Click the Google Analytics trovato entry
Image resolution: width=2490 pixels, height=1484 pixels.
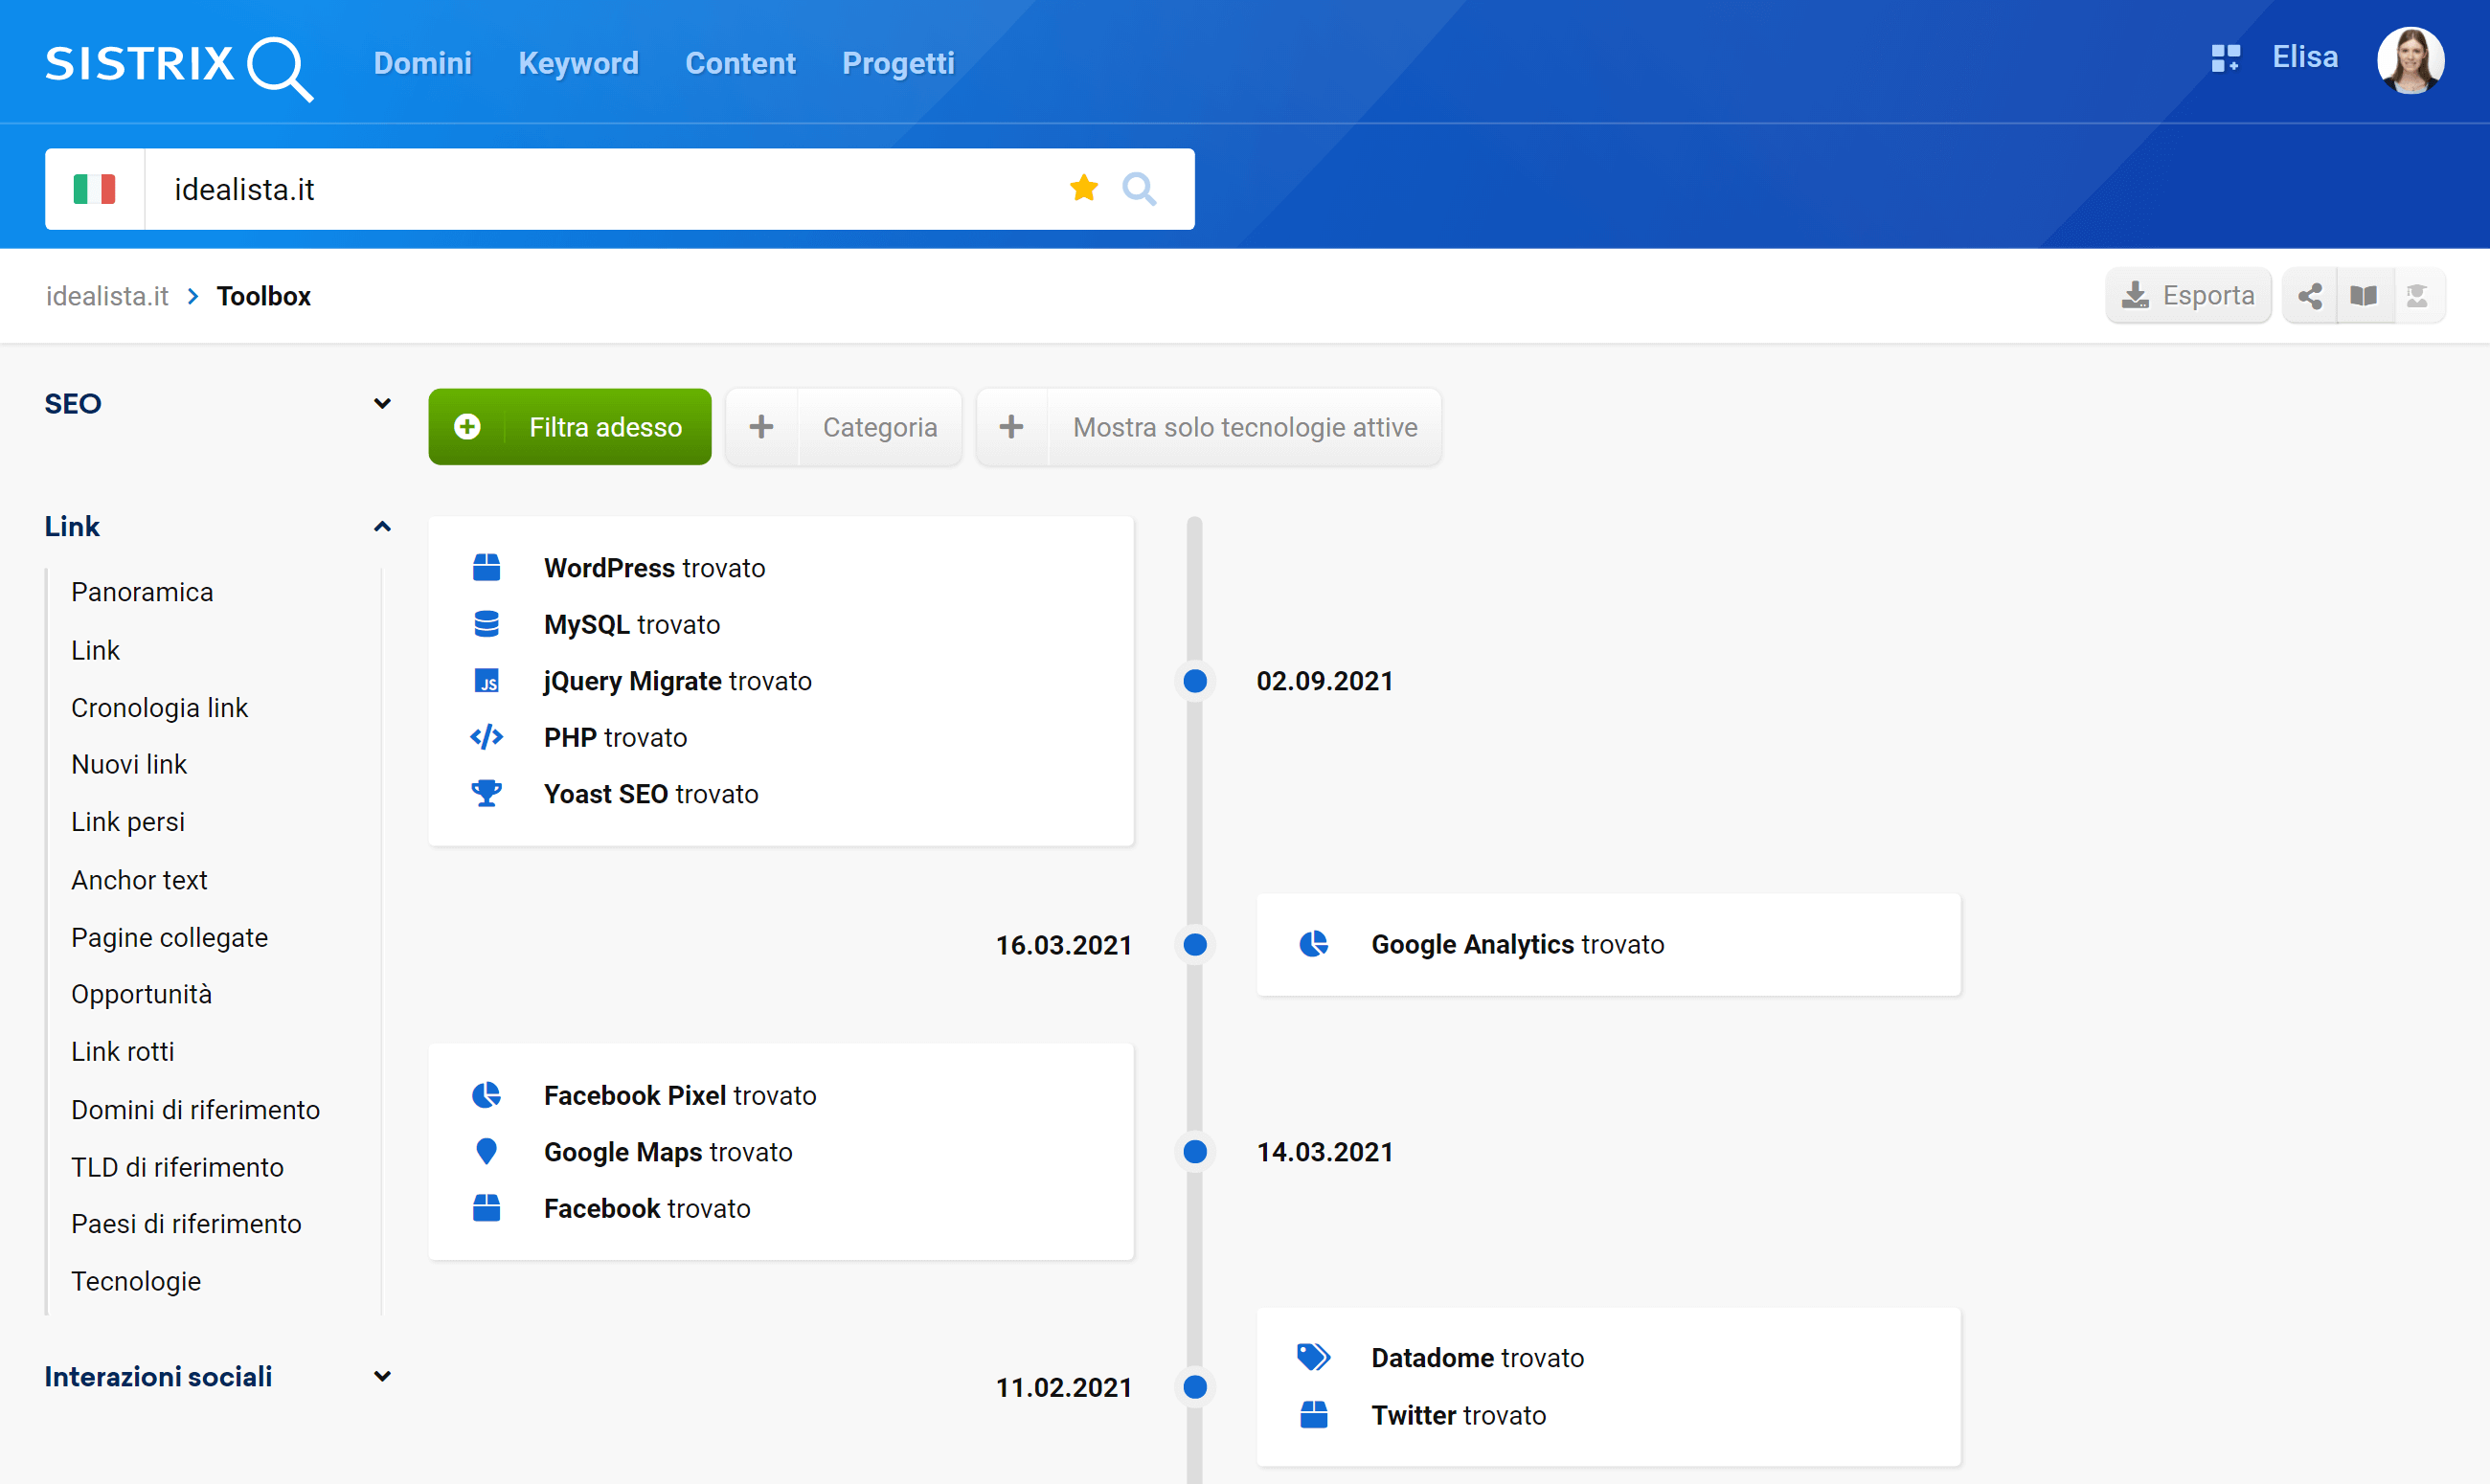[x=1518, y=944]
